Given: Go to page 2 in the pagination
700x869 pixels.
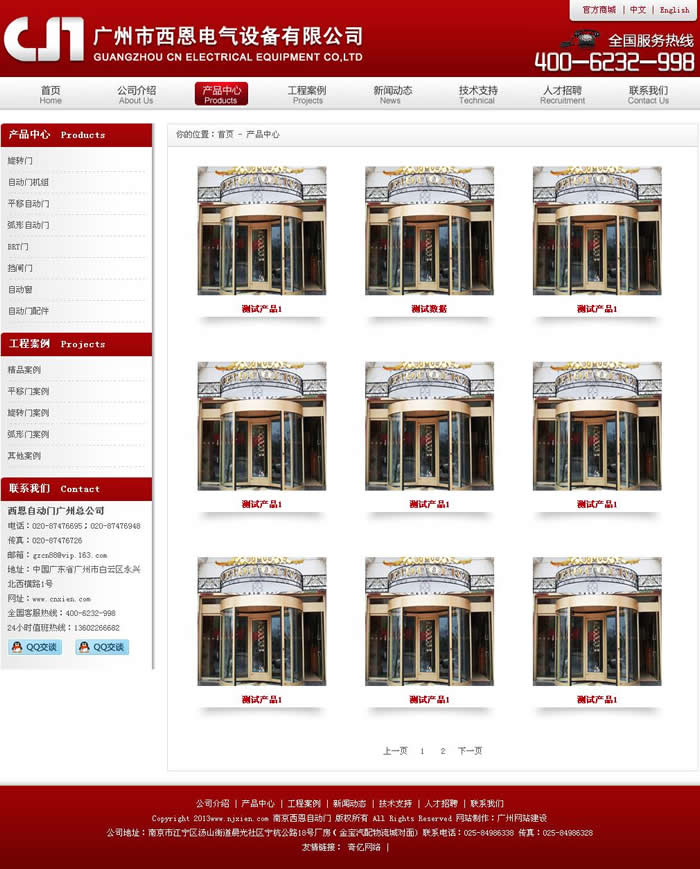Looking at the screenshot, I should (x=443, y=750).
